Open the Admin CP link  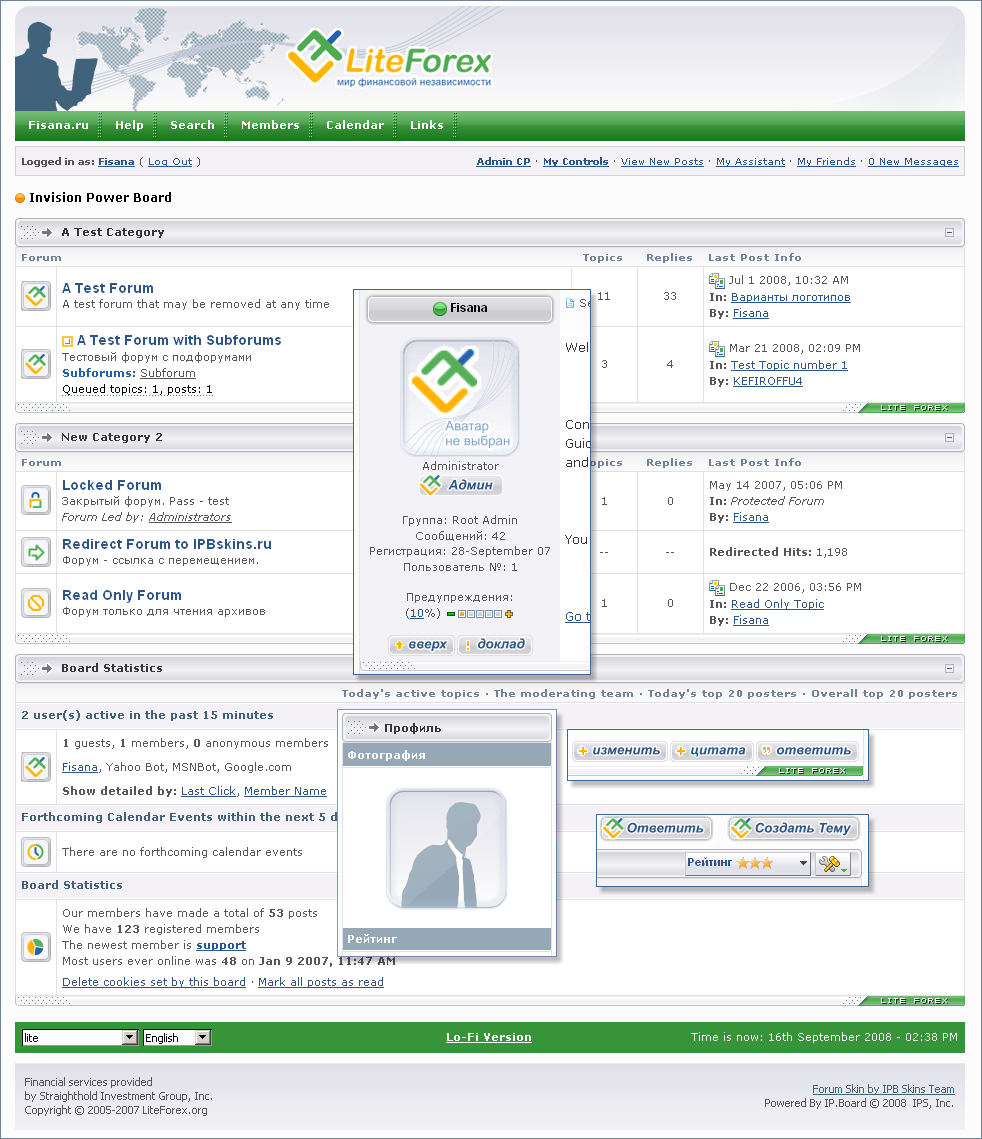[x=503, y=161]
